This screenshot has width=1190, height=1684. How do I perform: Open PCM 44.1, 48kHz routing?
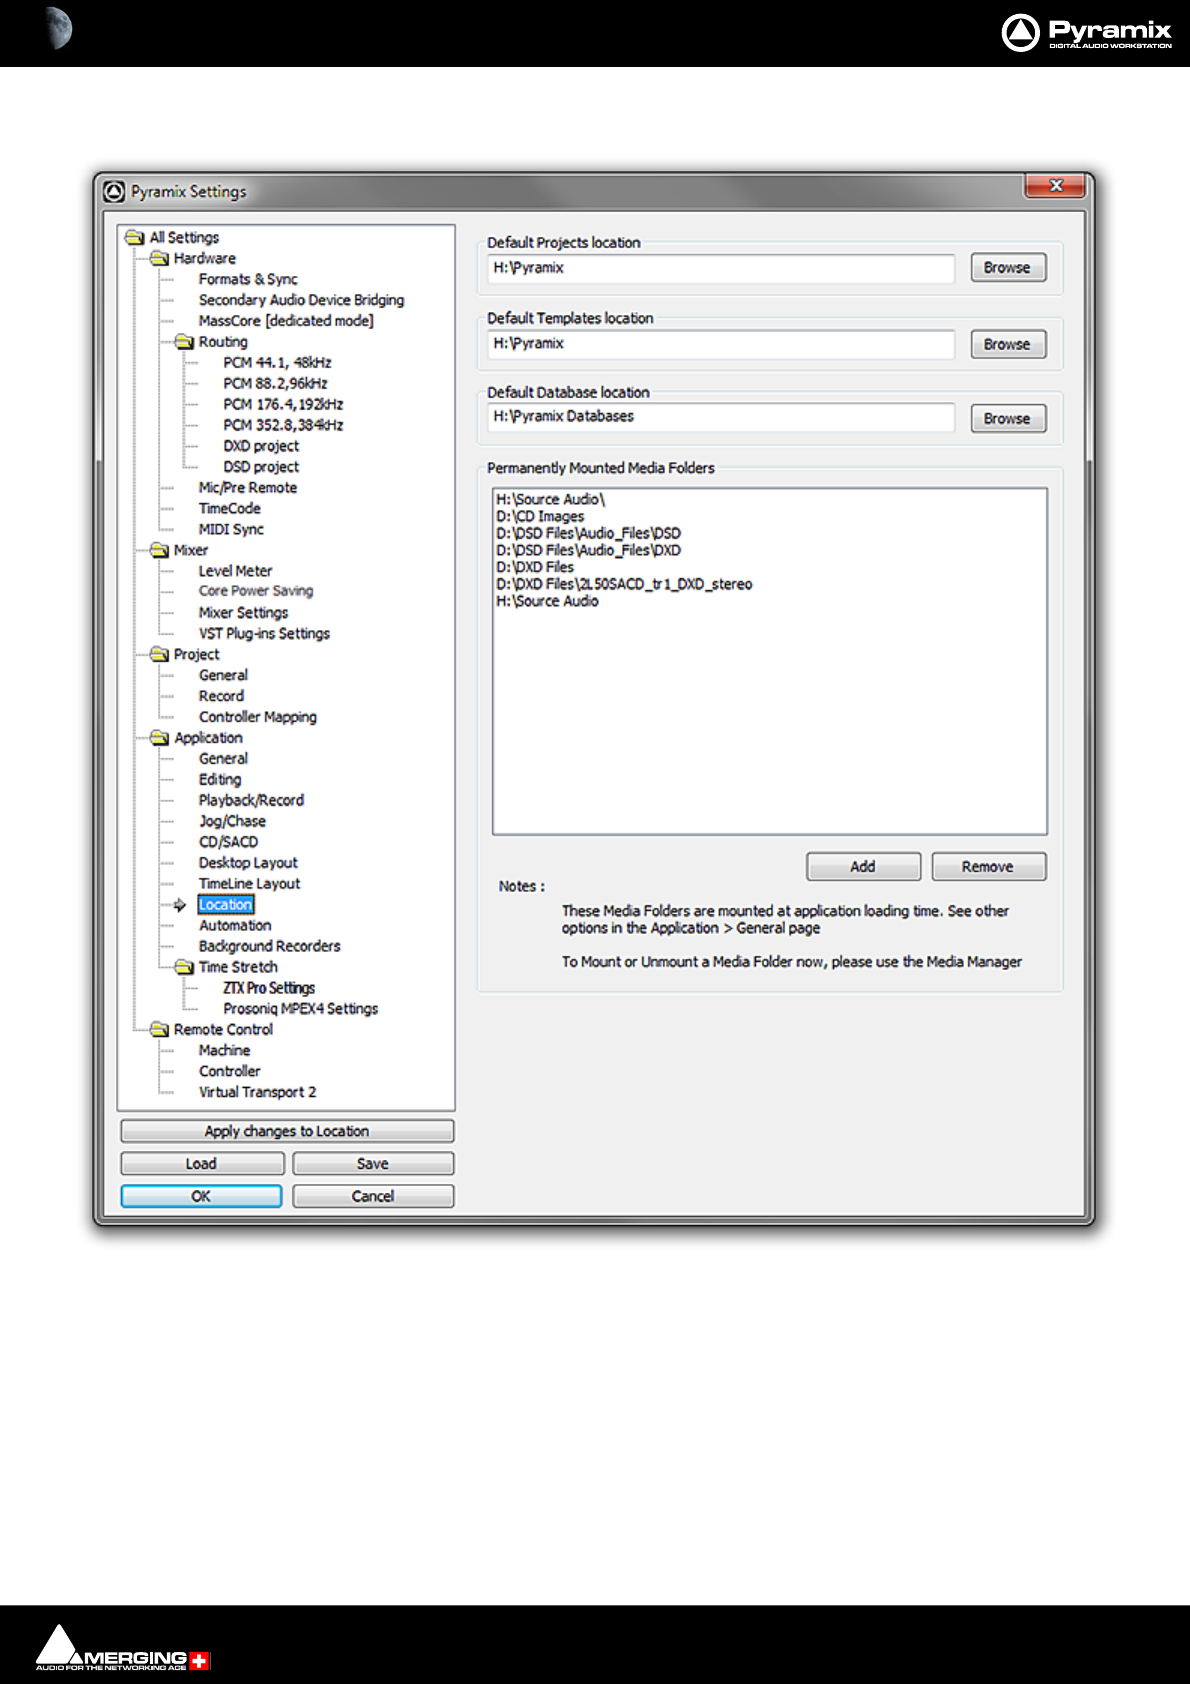coord(277,363)
